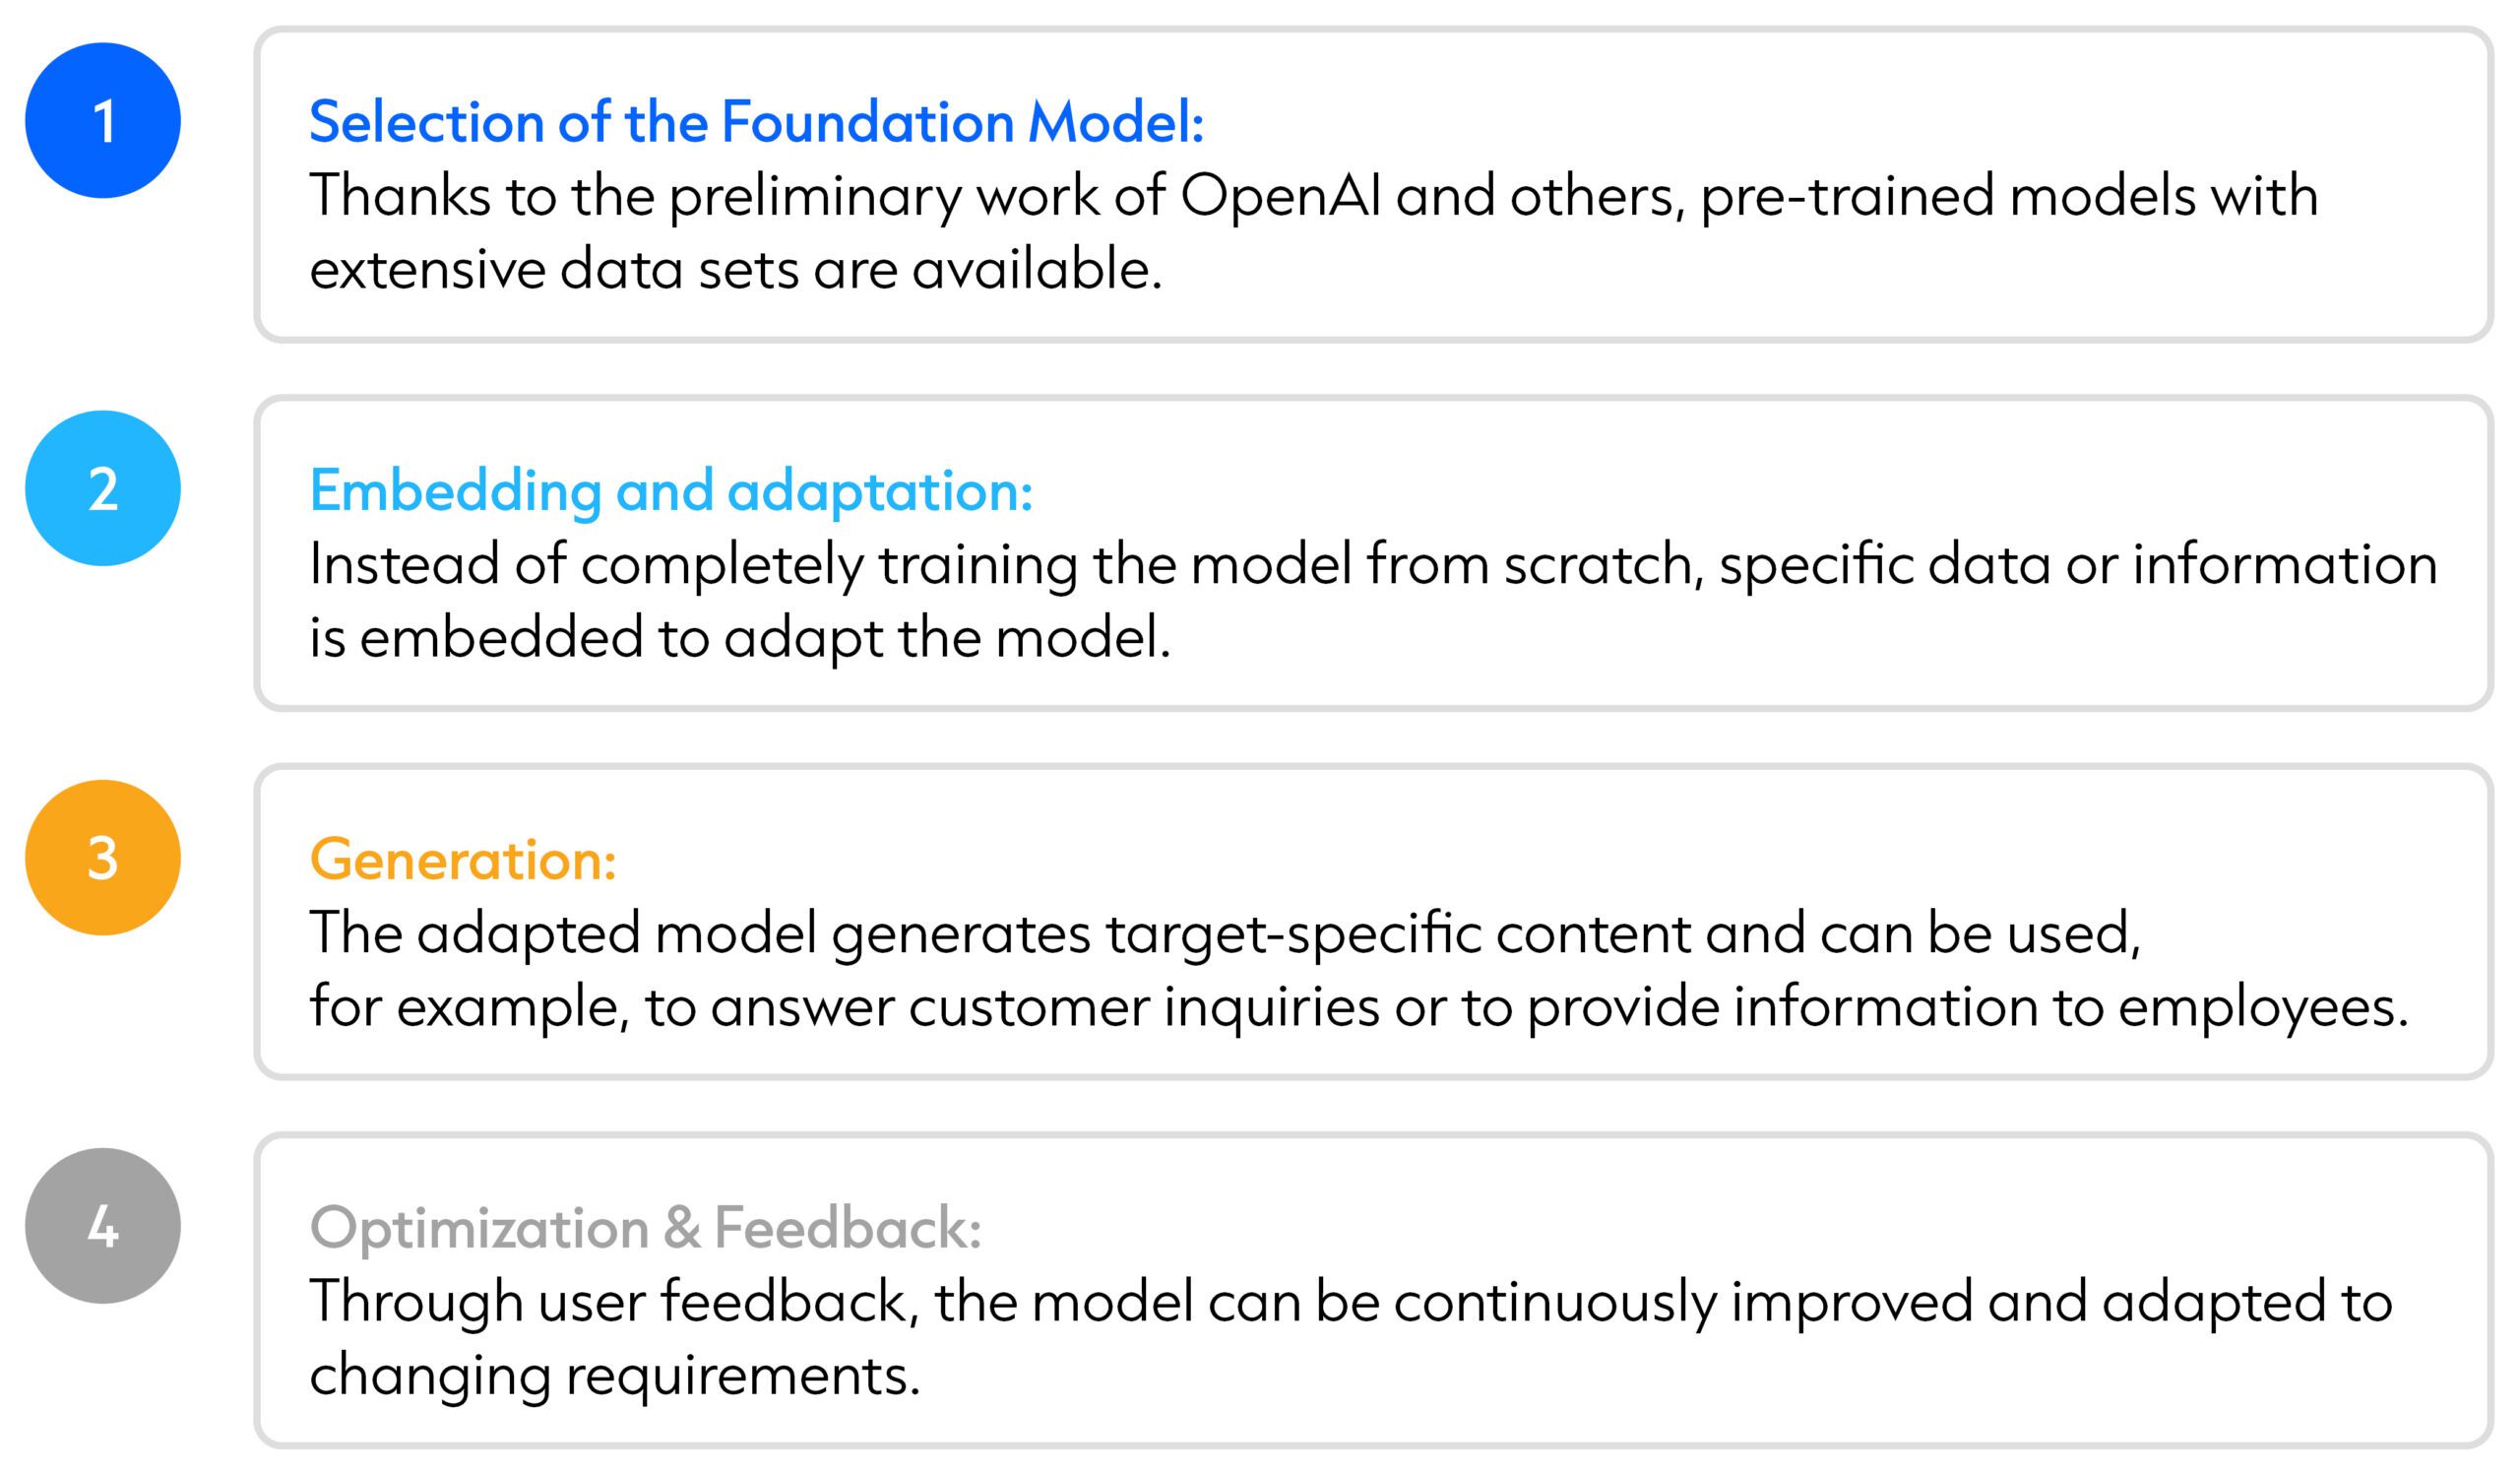Click the orange 'Generation:' heading
The width and height of the screenshot is (2520, 1475).
point(463,860)
